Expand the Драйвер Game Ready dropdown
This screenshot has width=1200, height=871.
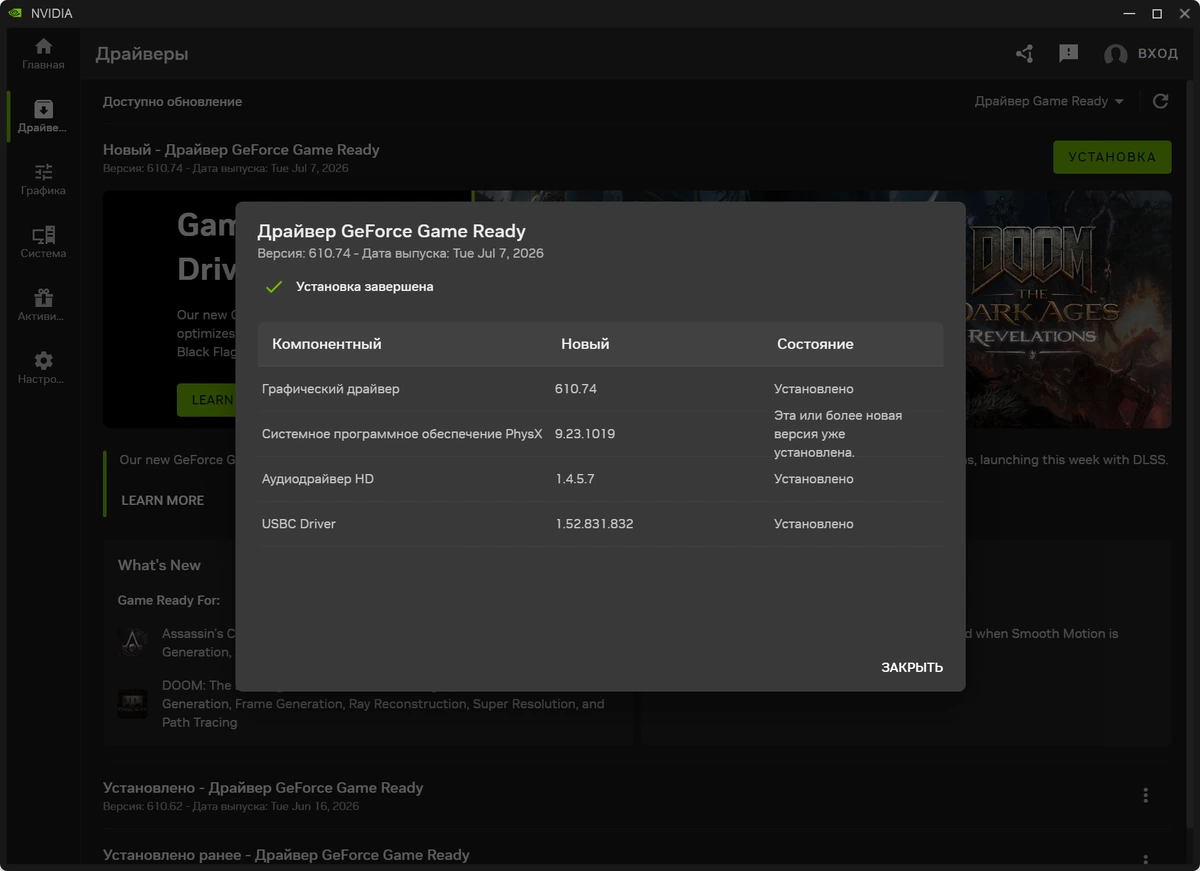(1049, 101)
